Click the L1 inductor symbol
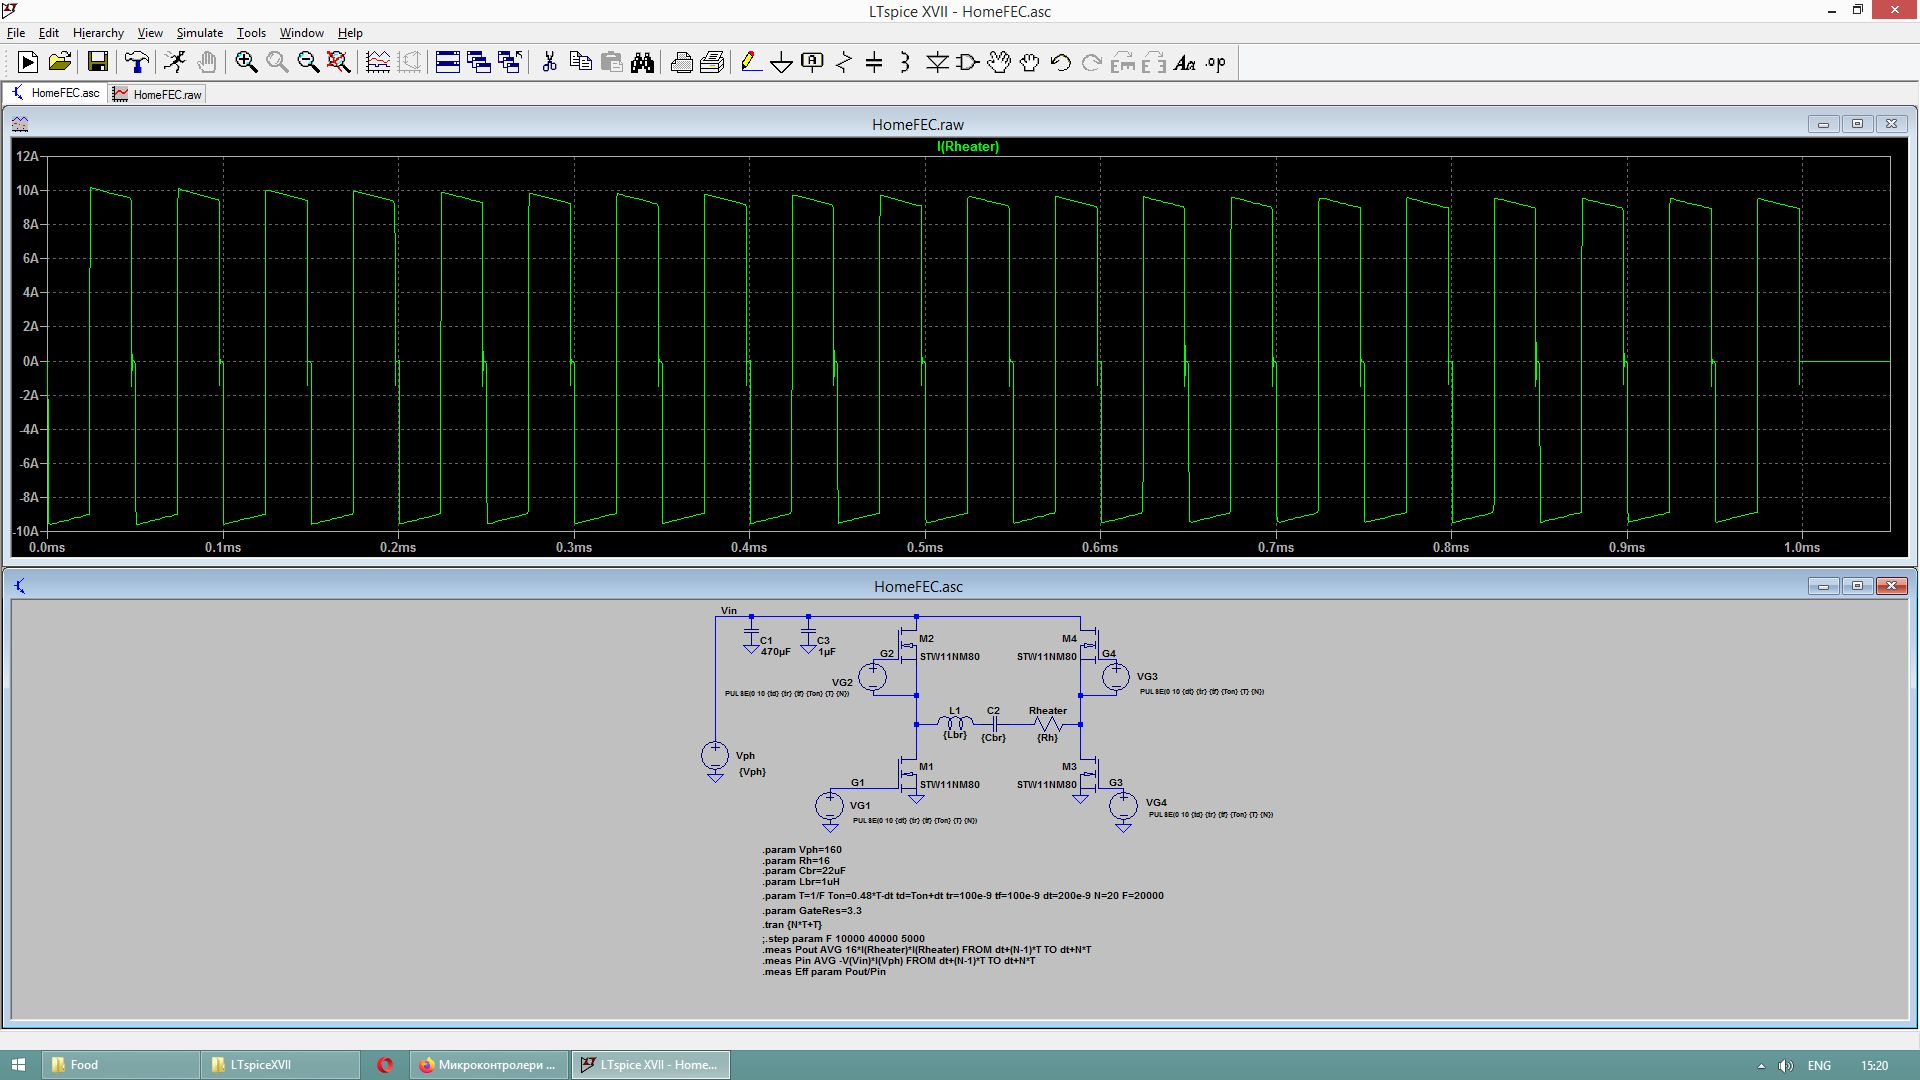Viewport: 1920px width, 1080px height. (955, 723)
